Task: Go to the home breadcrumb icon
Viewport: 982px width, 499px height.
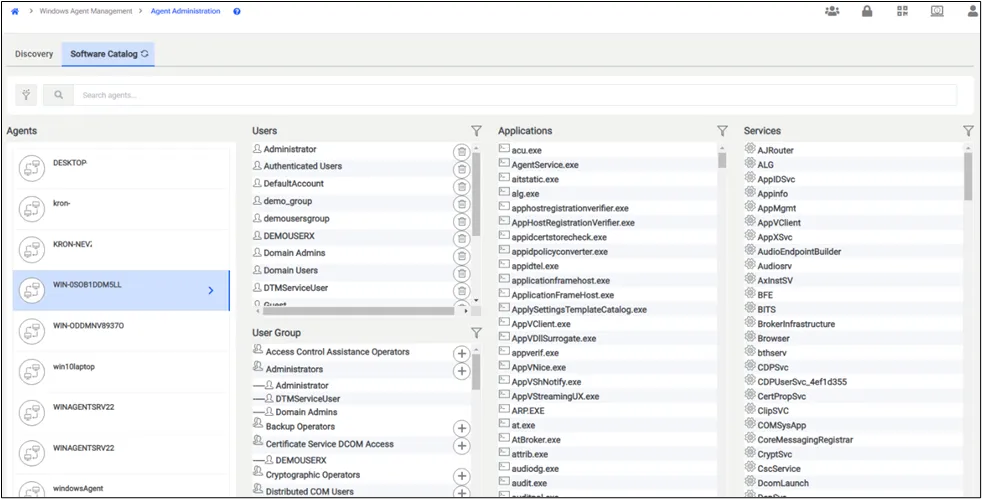Action: pyautogui.click(x=15, y=11)
